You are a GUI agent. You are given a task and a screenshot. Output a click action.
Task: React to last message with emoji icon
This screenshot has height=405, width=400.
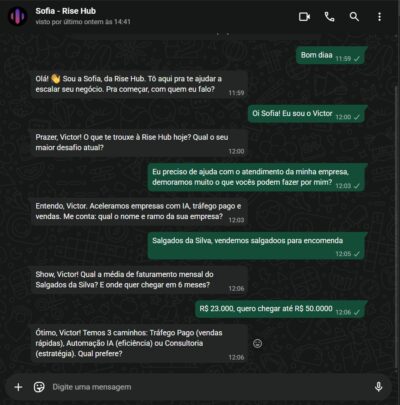(x=257, y=343)
